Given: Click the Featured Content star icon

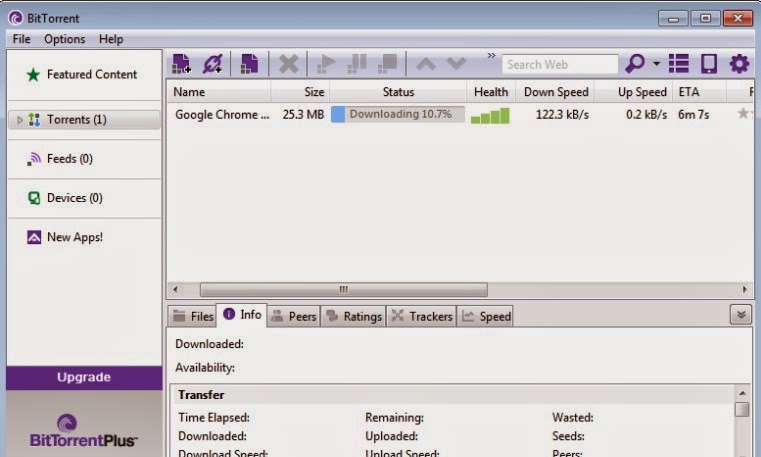Looking at the screenshot, I should tap(33, 75).
